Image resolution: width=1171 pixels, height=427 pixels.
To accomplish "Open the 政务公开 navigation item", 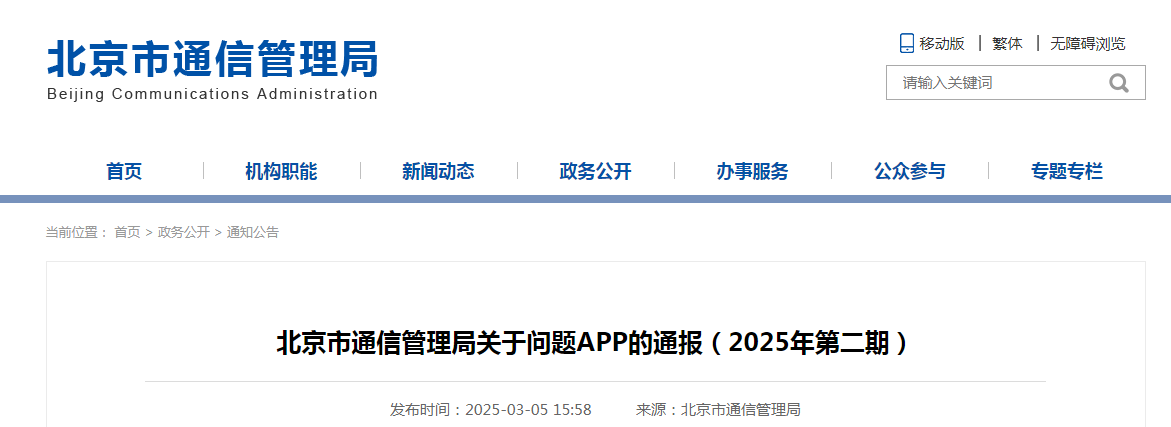I will pyautogui.click(x=595, y=172).
